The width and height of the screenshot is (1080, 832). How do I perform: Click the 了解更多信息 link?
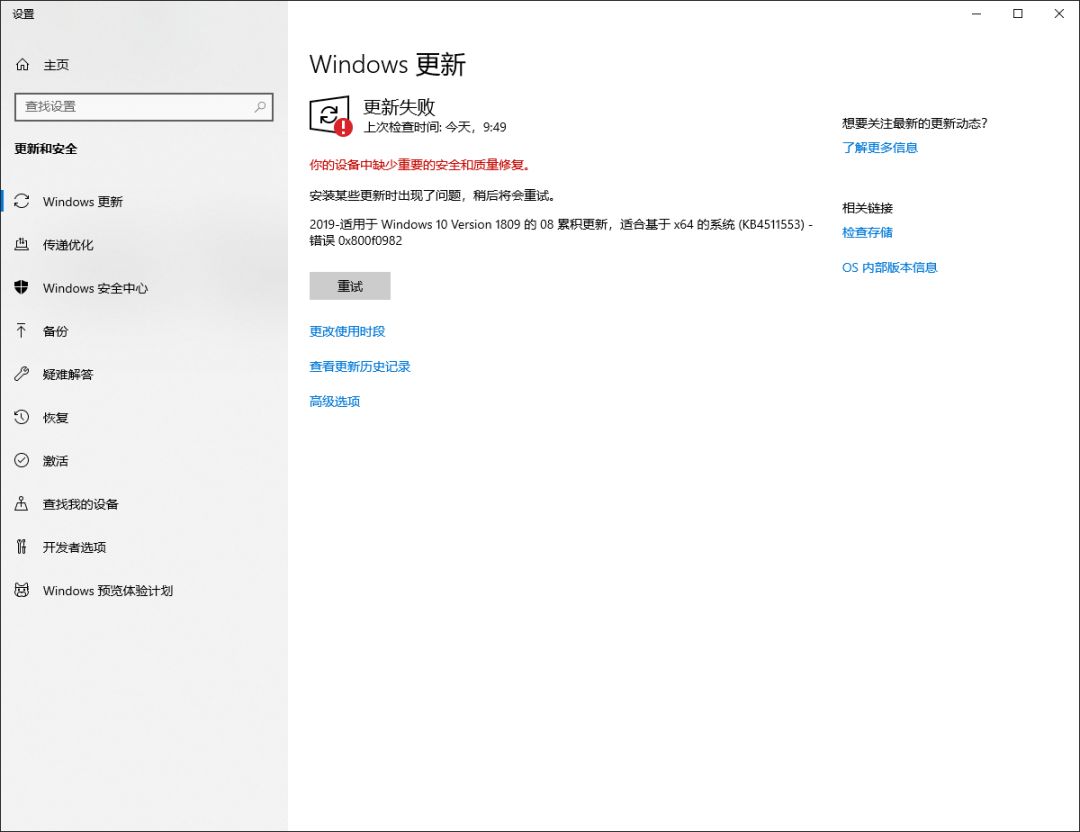tap(878, 147)
